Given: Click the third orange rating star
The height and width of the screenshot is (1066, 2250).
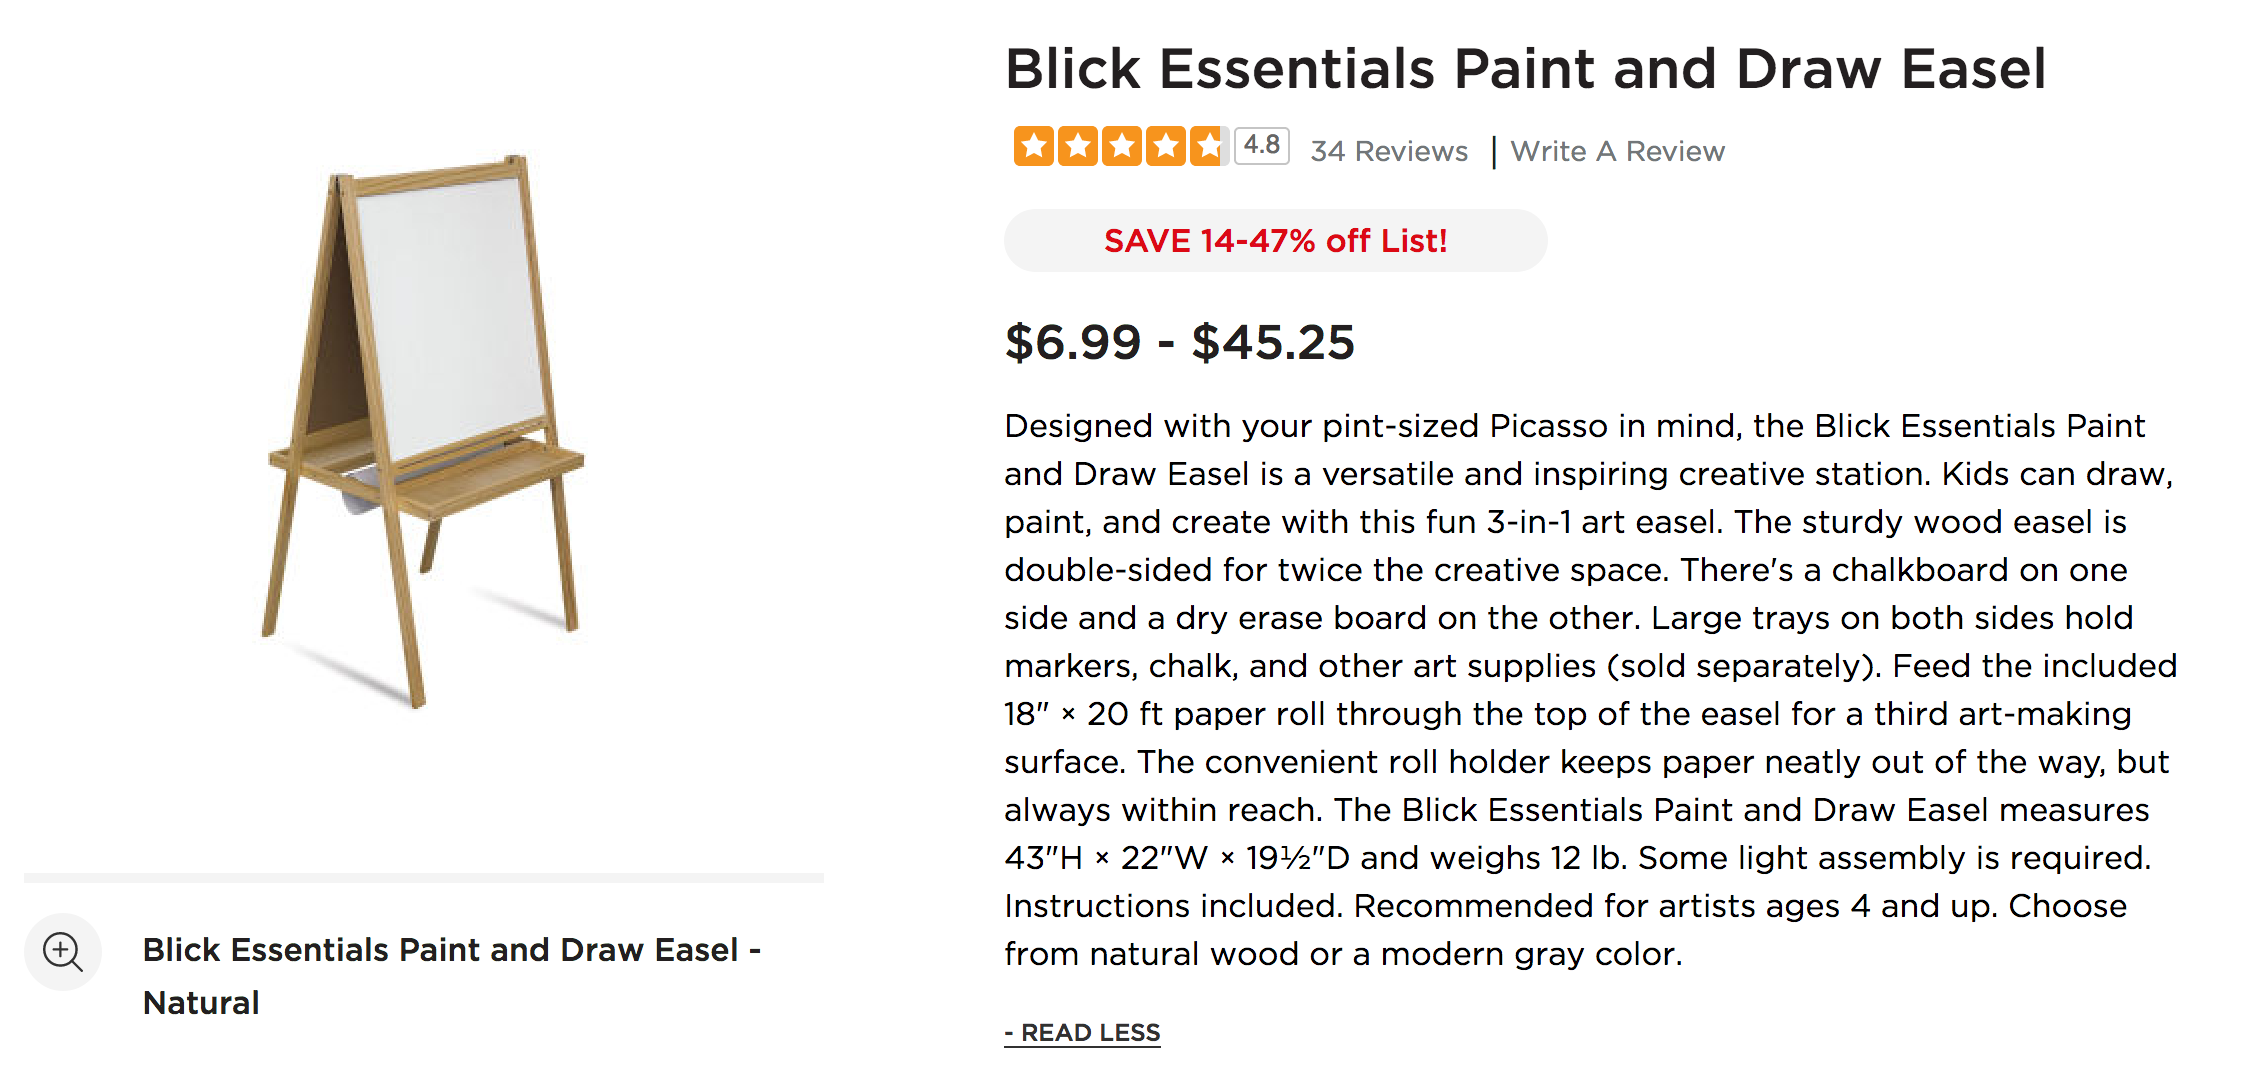Looking at the screenshot, I should point(1122,147).
